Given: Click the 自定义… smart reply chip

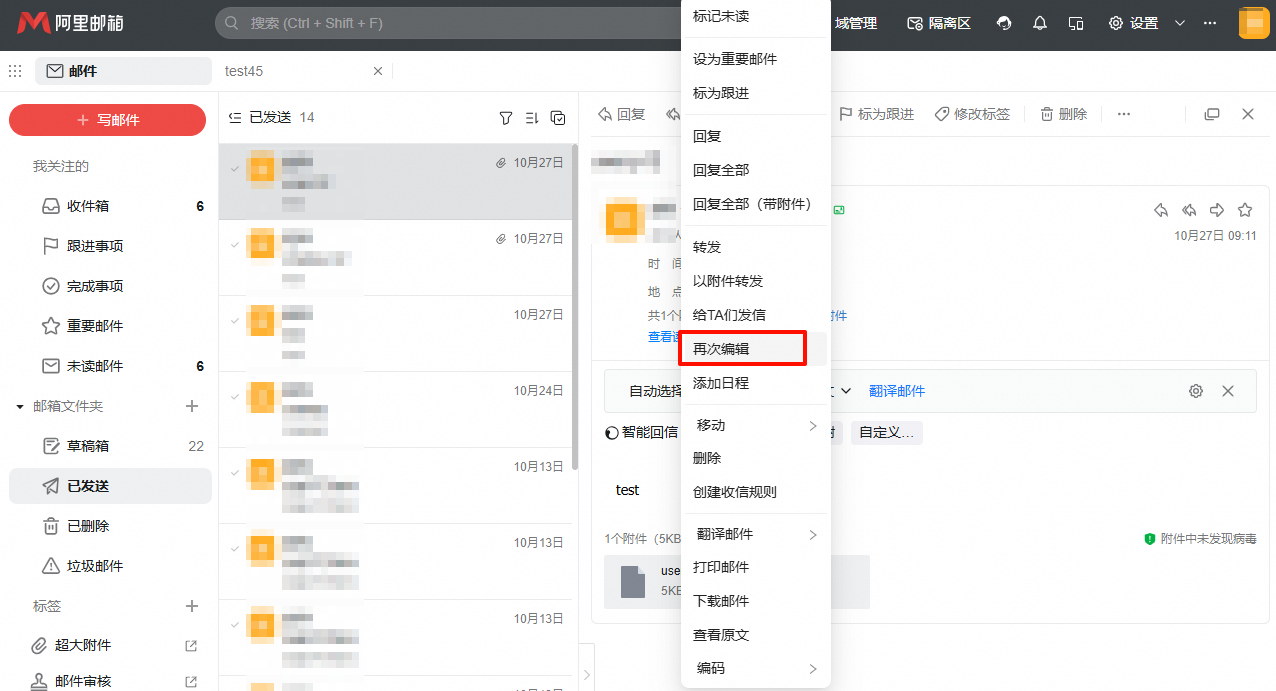Looking at the screenshot, I should coord(887,433).
